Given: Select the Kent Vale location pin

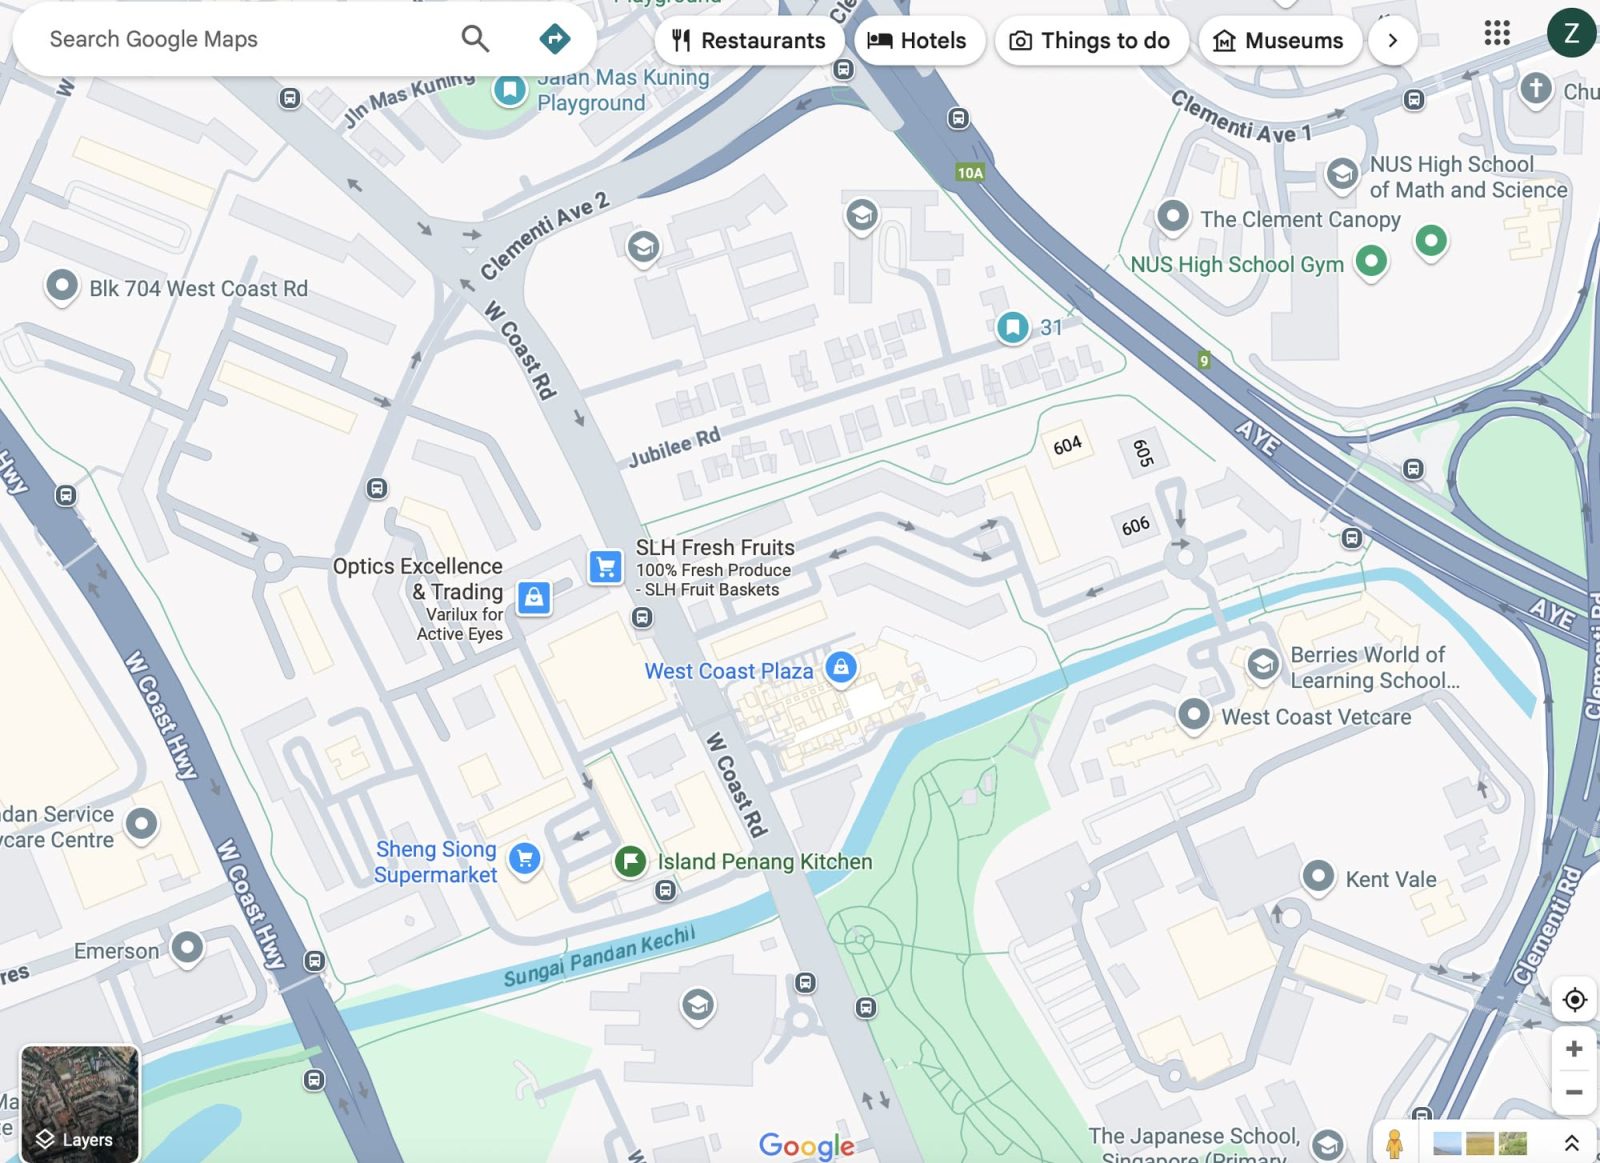Looking at the screenshot, I should click(1318, 876).
